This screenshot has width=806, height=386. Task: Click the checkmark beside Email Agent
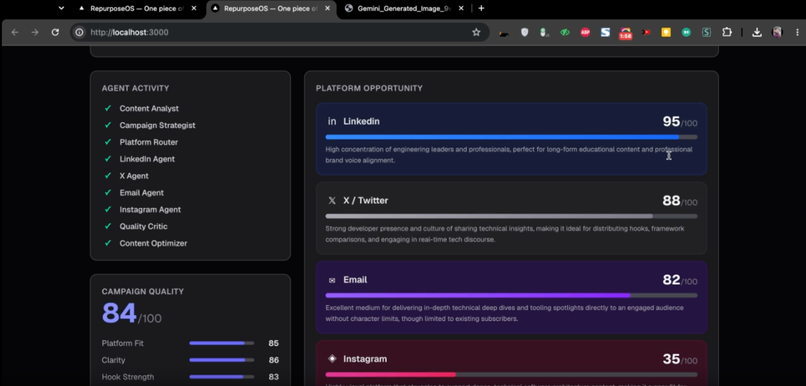pyautogui.click(x=108, y=193)
